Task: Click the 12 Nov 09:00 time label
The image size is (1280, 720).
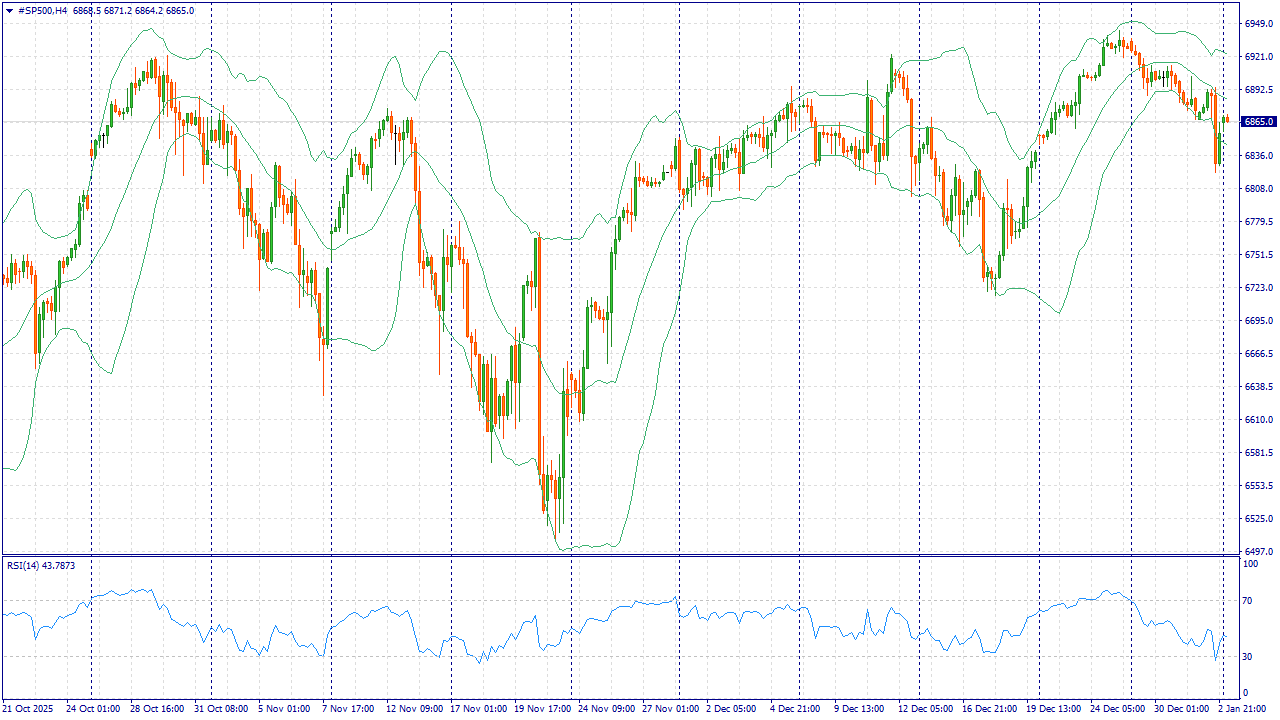Action: pyautogui.click(x=415, y=708)
